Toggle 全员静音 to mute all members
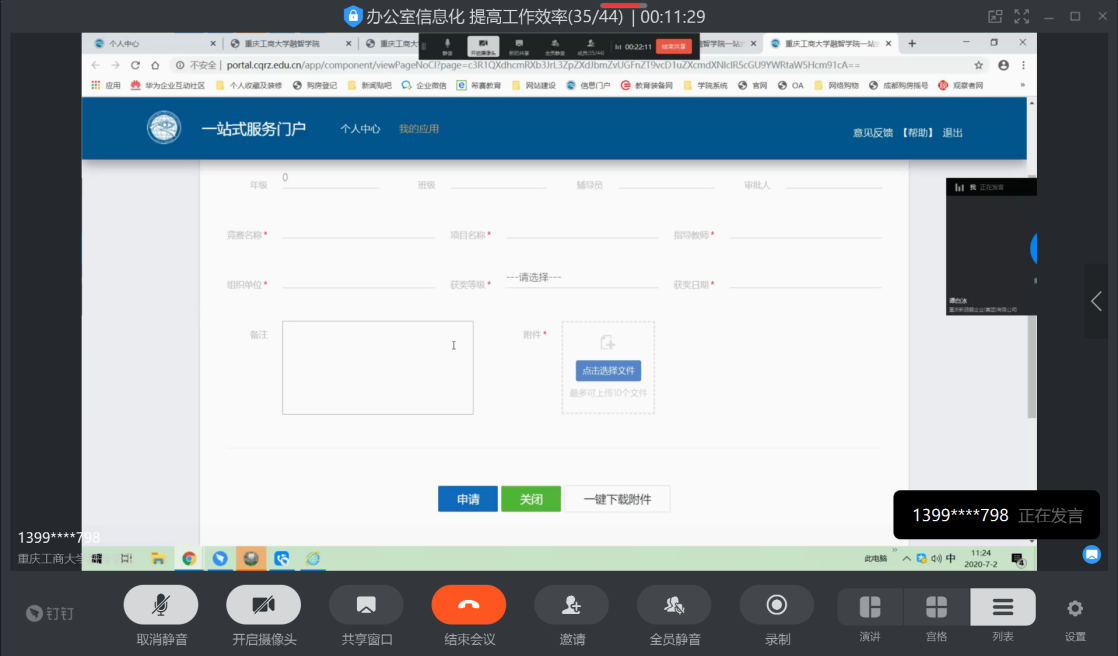Viewport: 1118px width, 656px height. pos(674,605)
